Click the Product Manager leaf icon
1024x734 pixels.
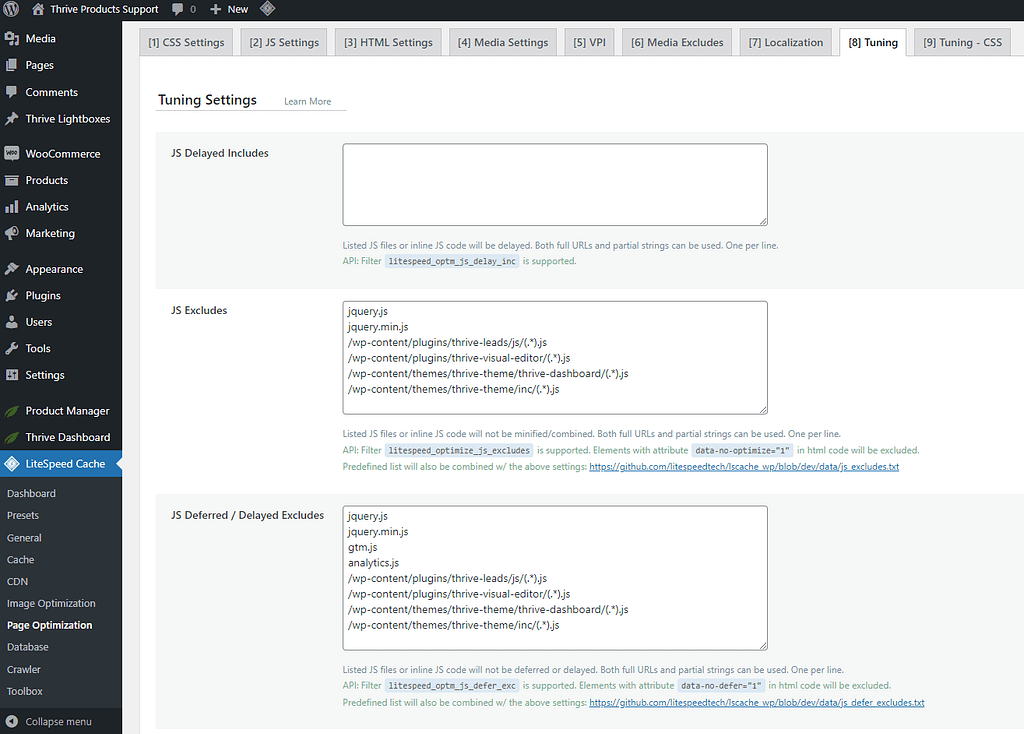(11, 411)
